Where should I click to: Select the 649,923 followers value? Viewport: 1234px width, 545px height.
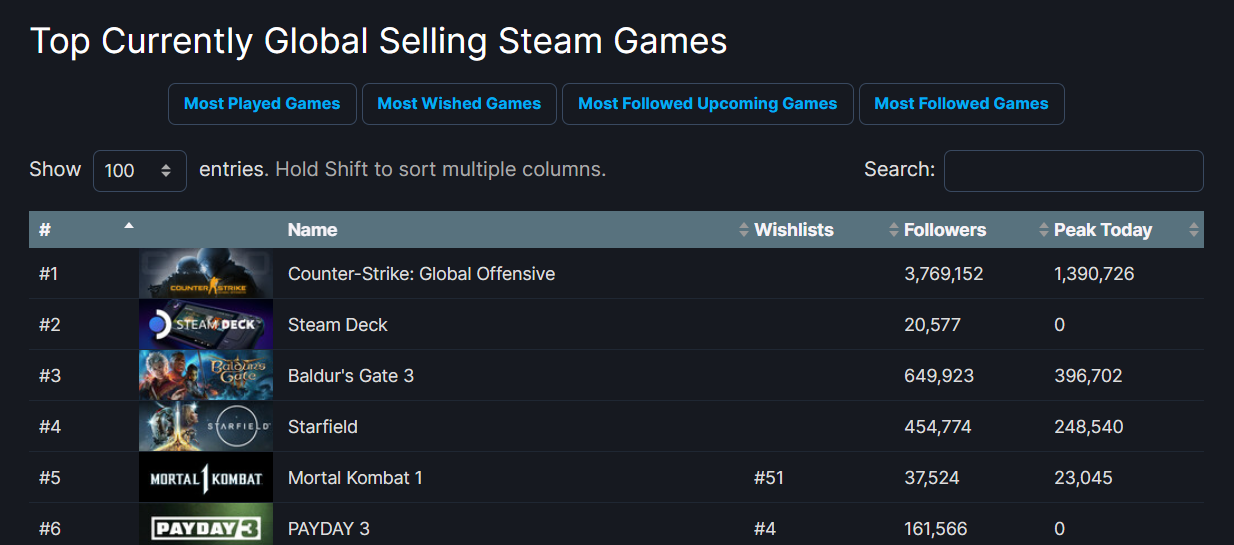coord(939,376)
